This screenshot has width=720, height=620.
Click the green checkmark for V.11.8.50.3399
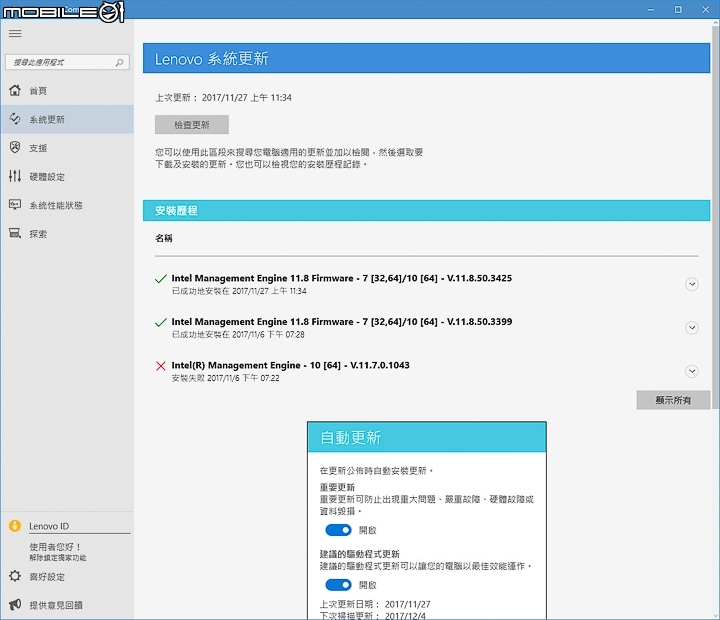pyautogui.click(x=161, y=322)
